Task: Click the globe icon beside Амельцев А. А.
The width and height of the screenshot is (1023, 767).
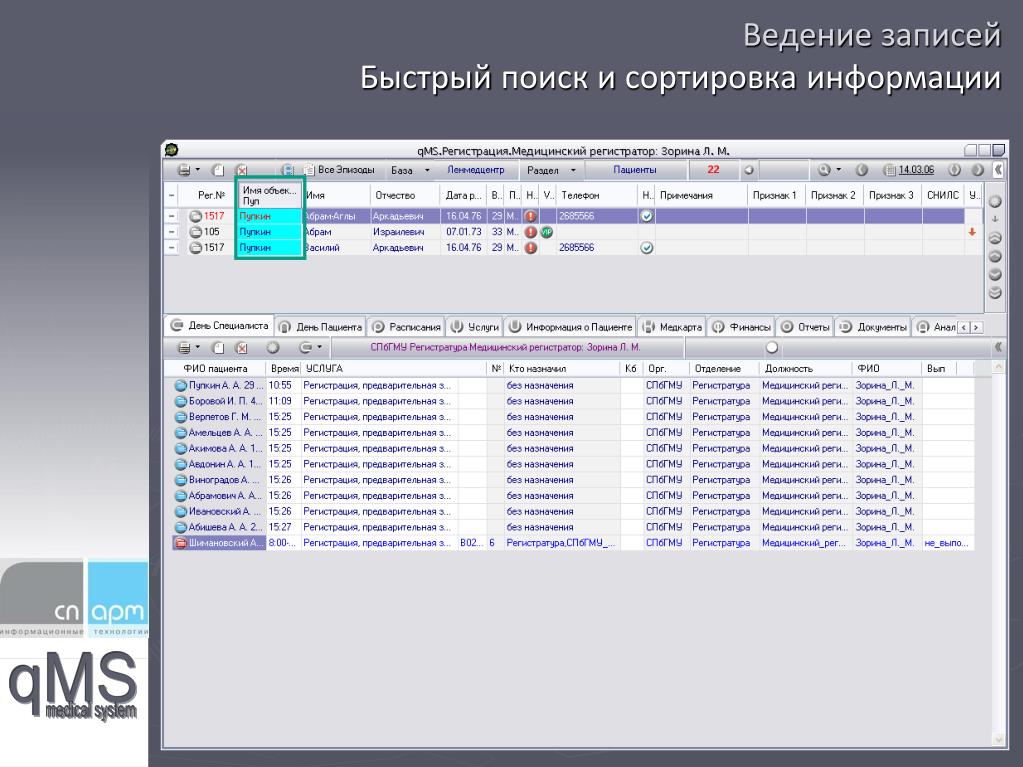Action: pyautogui.click(x=181, y=432)
